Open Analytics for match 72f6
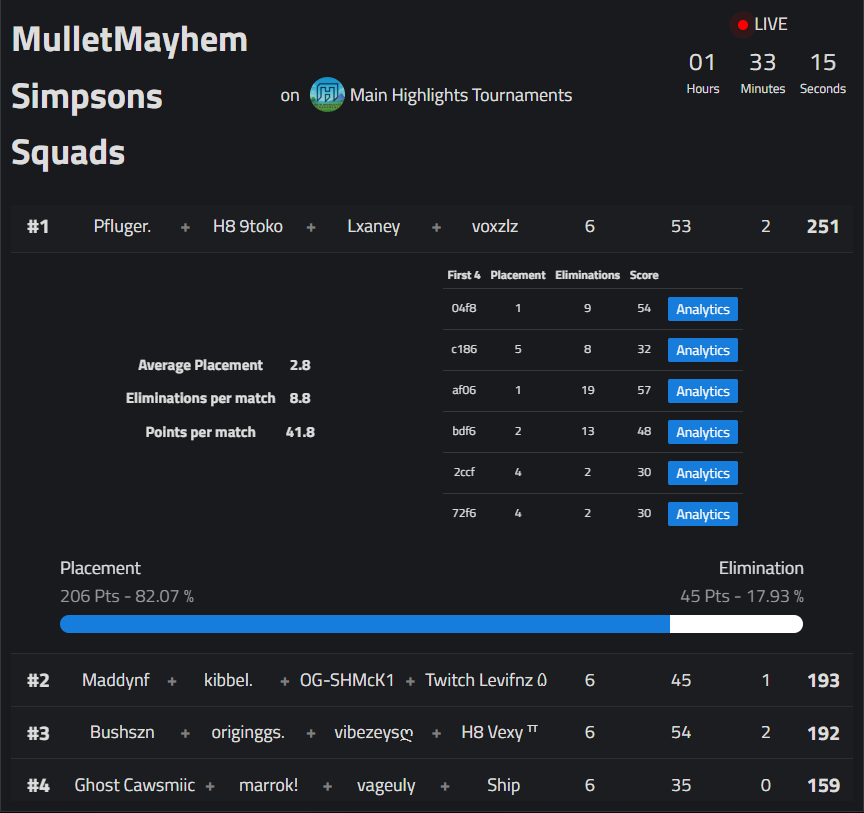The height and width of the screenshot is (813, 864). 703,514
